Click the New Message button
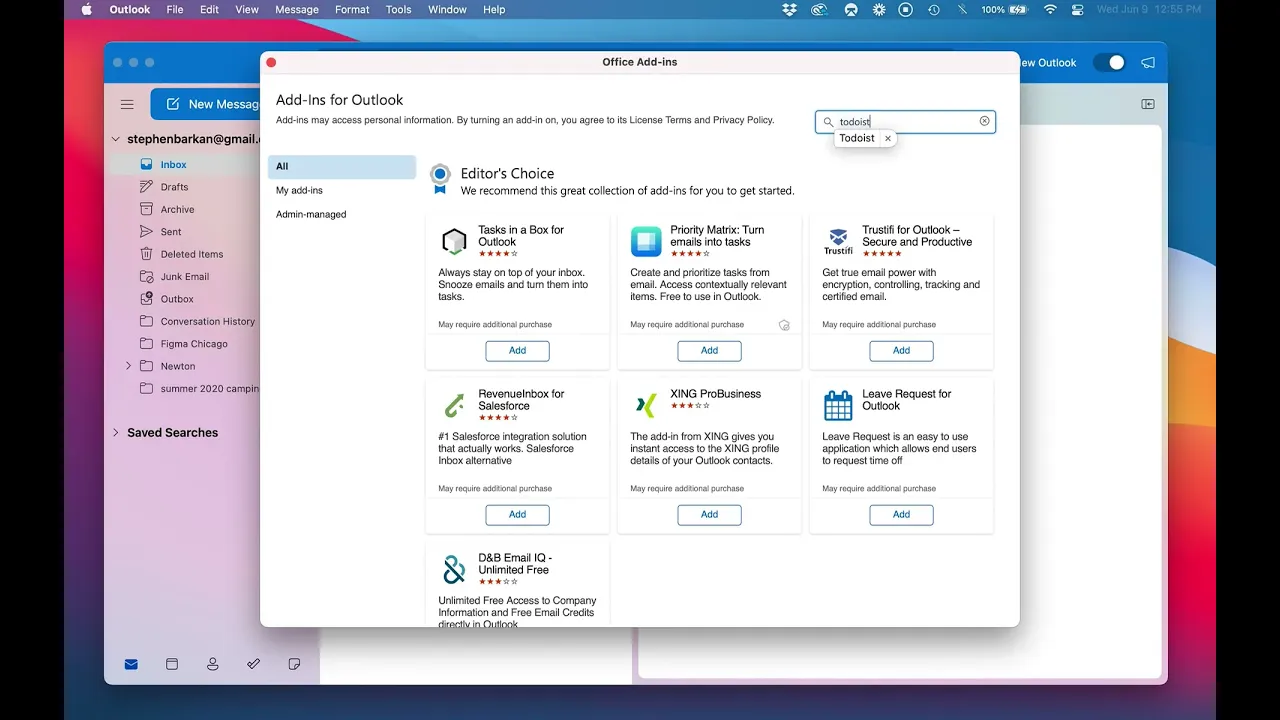The image size is (1280, 720). coord(212,104)
